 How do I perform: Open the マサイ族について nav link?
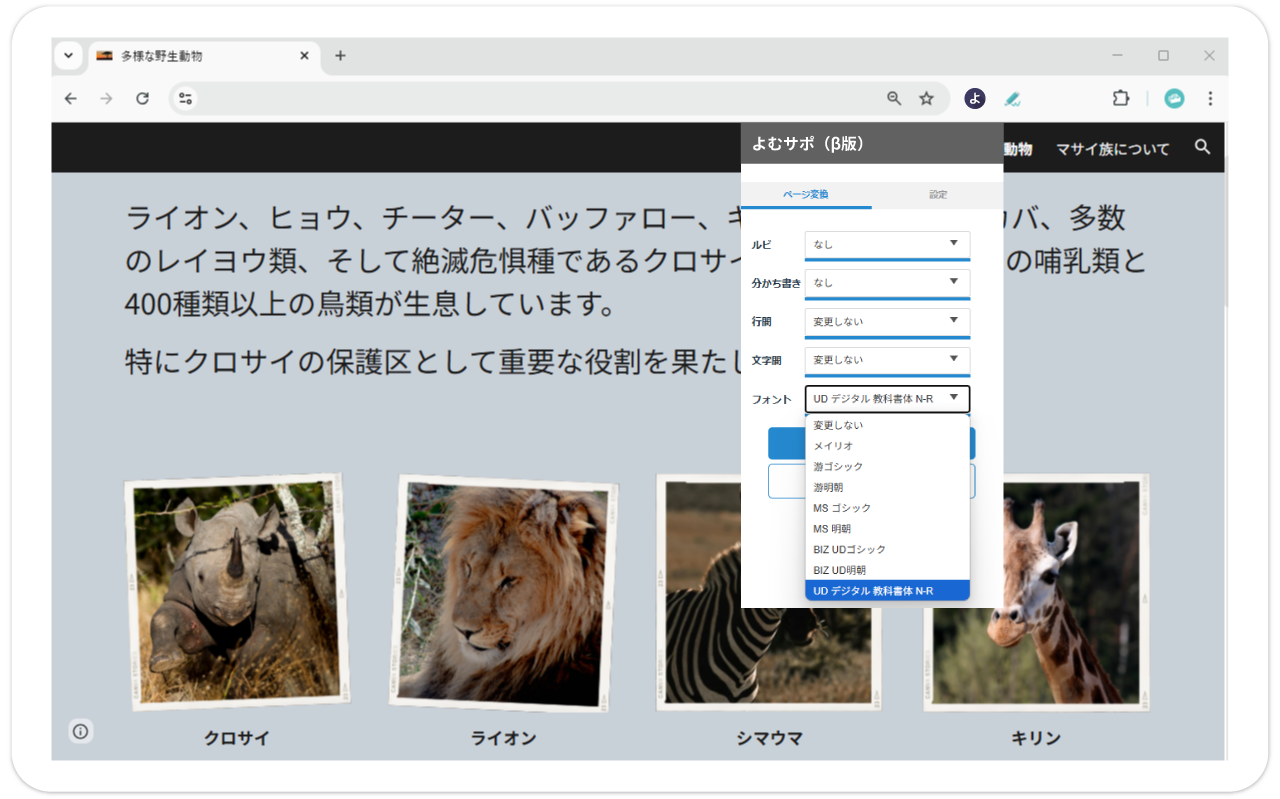click(1112, 149)
